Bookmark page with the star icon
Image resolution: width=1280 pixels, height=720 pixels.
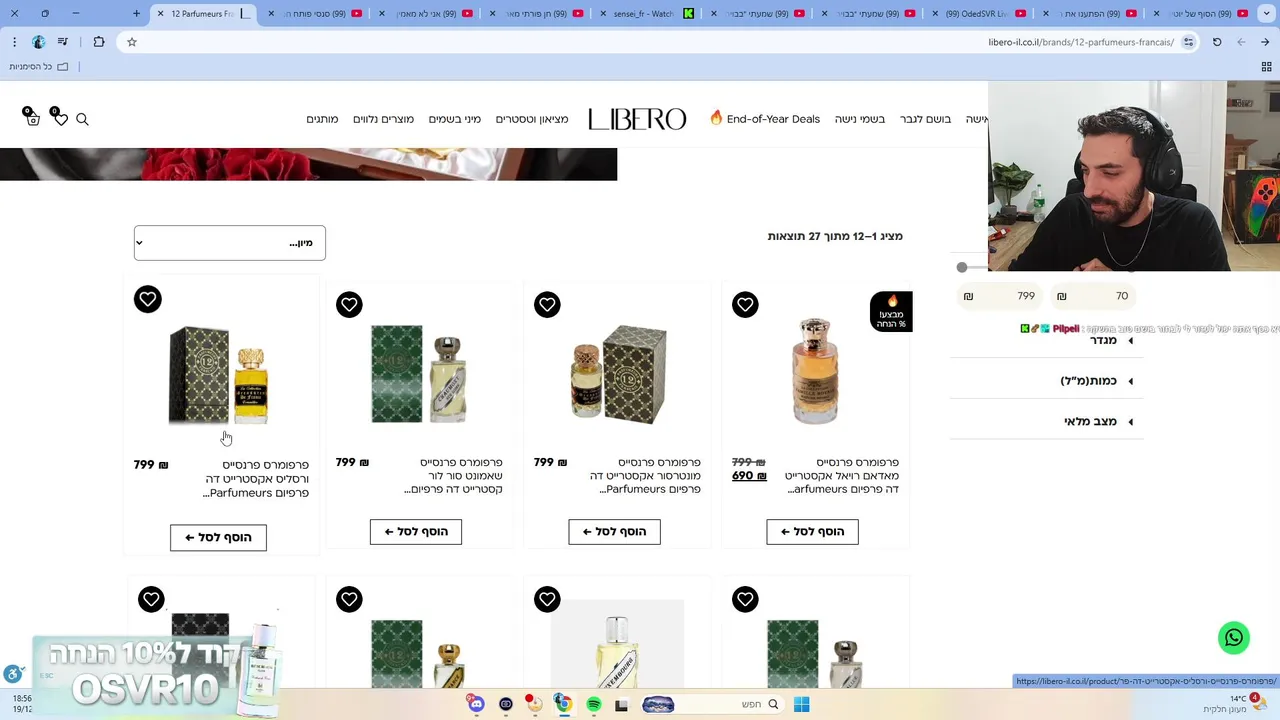point(131,42)
